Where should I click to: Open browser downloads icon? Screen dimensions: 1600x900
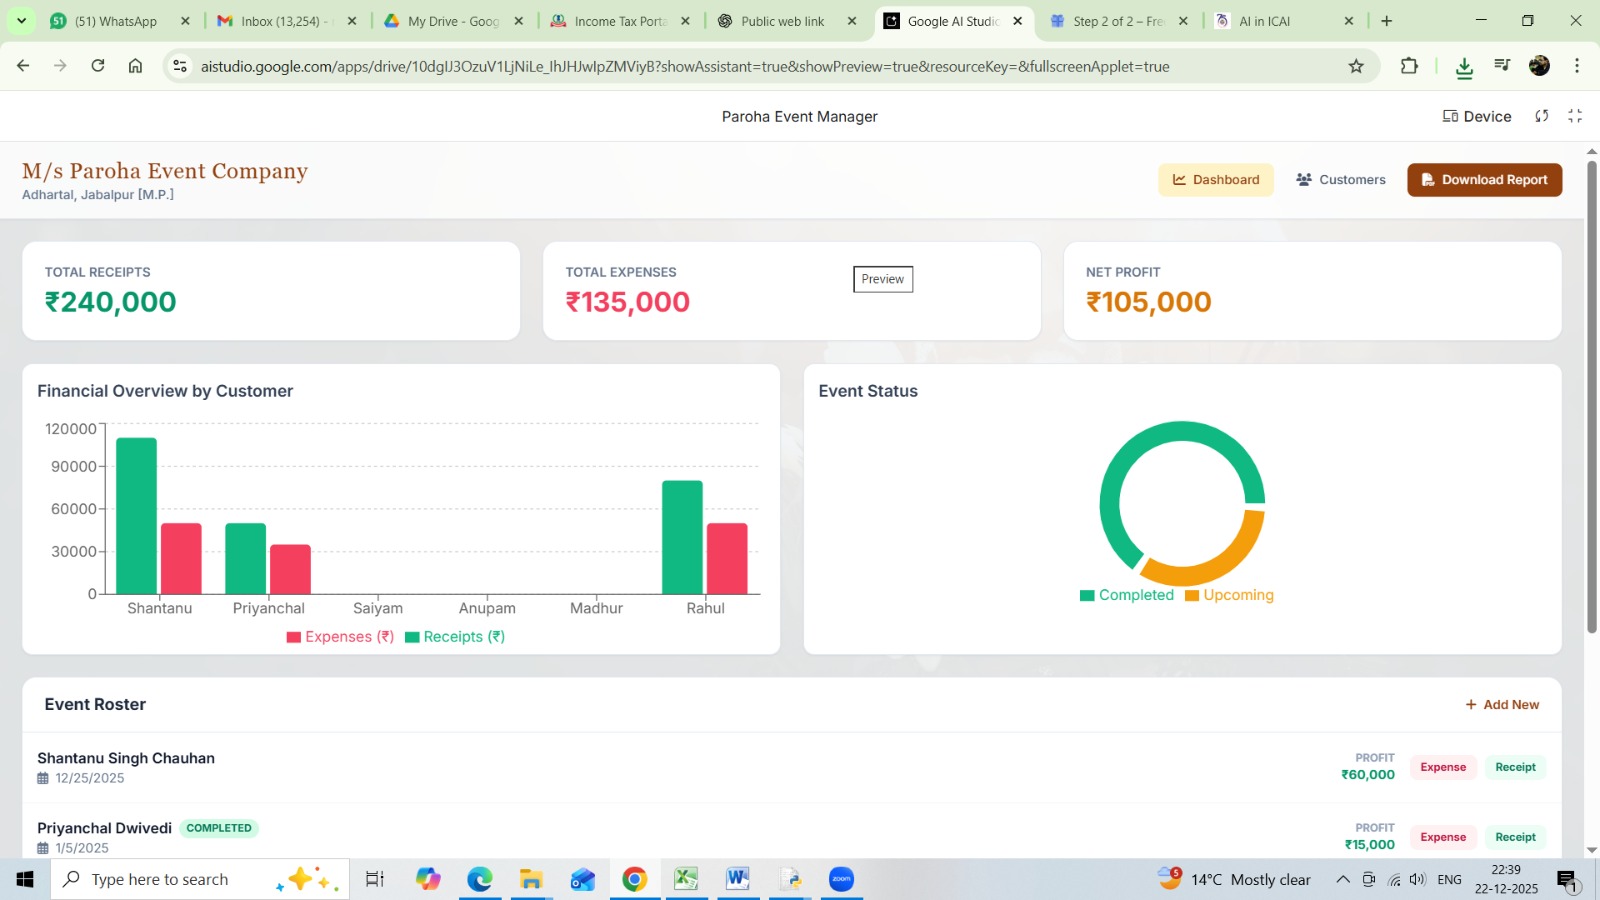1464,67
